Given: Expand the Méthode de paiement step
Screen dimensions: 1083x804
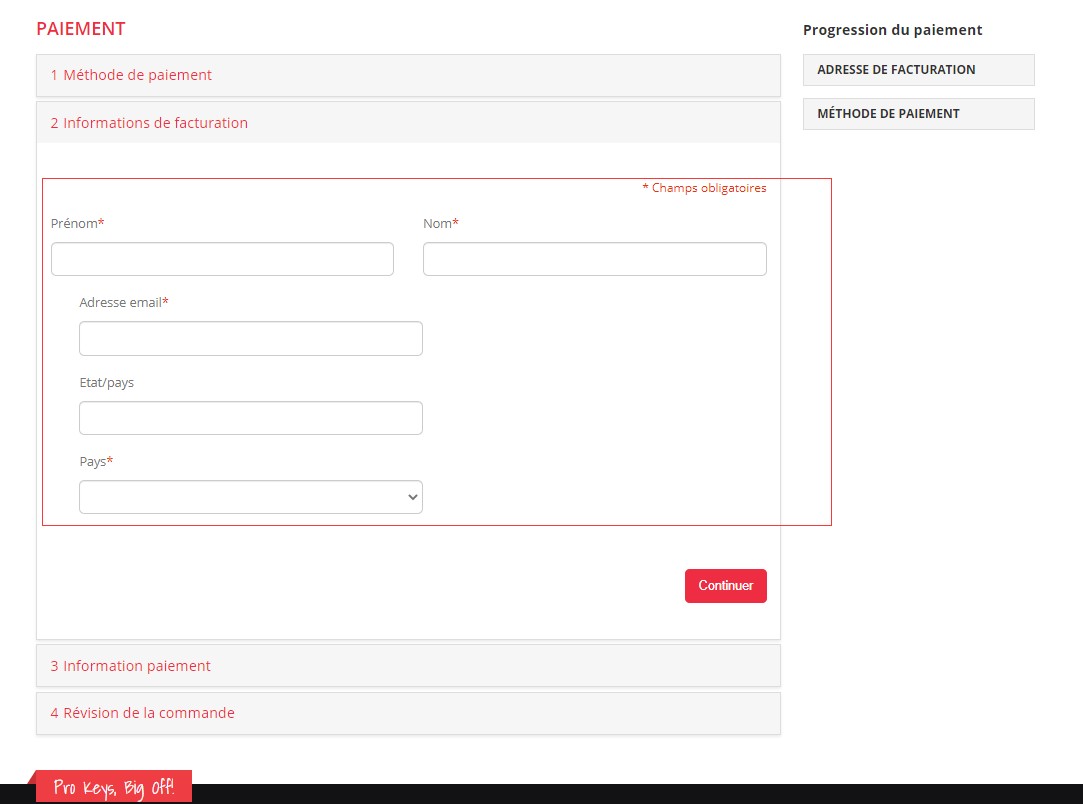Looking at the screenshot, I should (131, 75).
